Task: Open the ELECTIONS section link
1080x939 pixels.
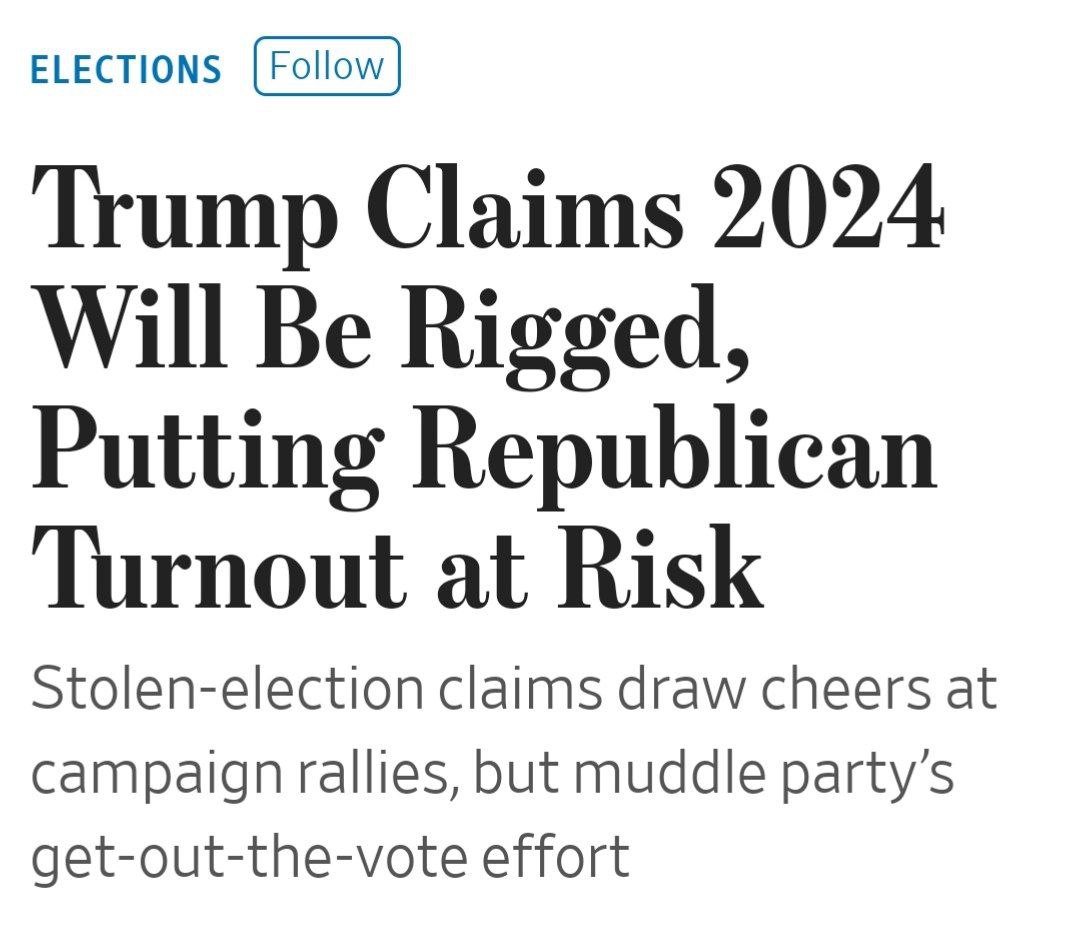Action: (126, 68)
